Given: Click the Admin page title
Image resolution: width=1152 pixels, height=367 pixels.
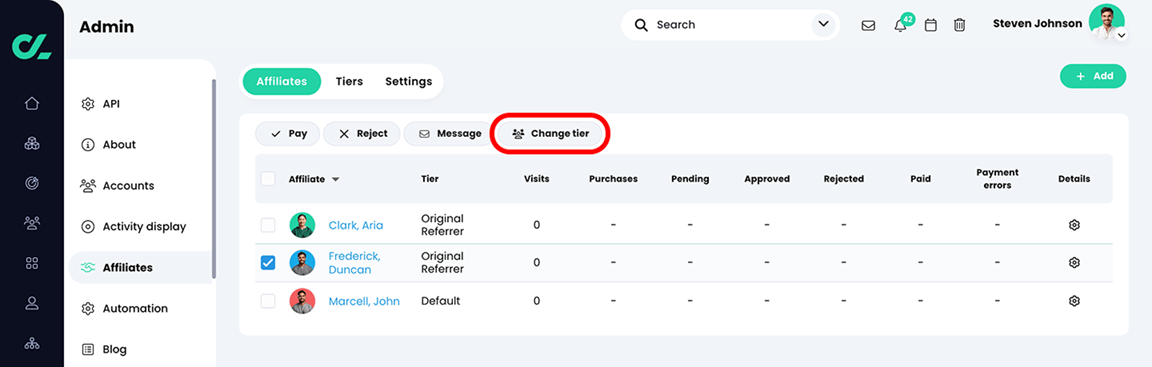Looking at the screenshot, I should pos(107,27).
